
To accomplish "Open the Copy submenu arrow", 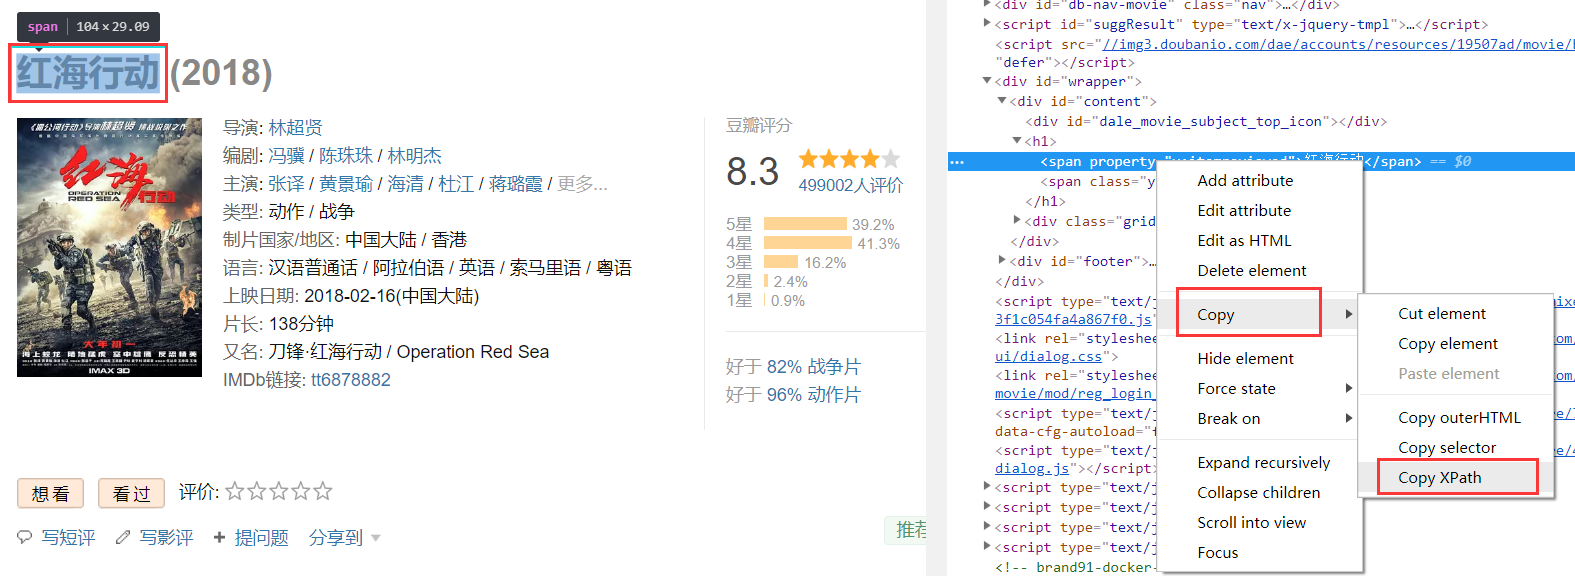I will [x=1349, y=314].
